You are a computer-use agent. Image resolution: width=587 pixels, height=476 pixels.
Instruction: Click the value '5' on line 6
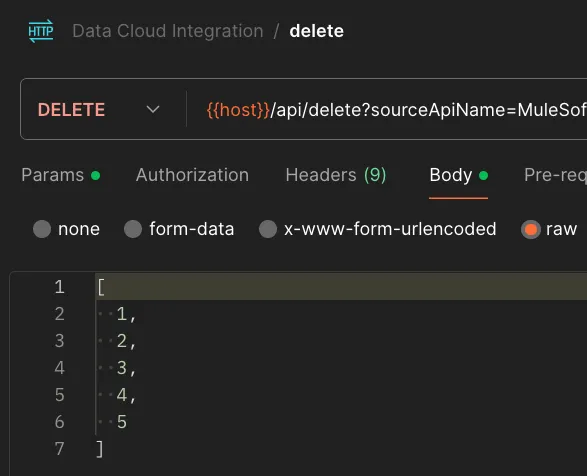point(122,422)
